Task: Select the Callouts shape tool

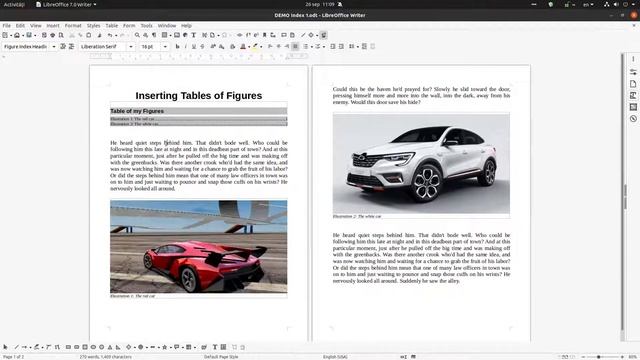Action: point(176,347)
